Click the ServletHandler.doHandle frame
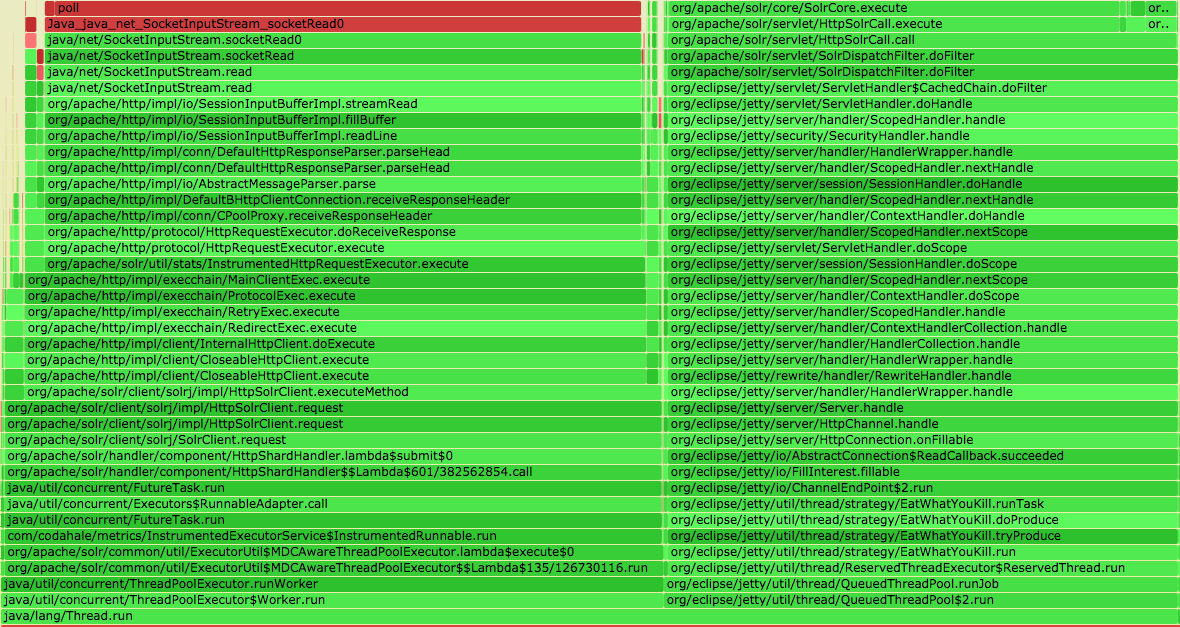Image resolution: width=1180 pixels, height=627 pixels. pyautogui.click(x=923, y=104)
